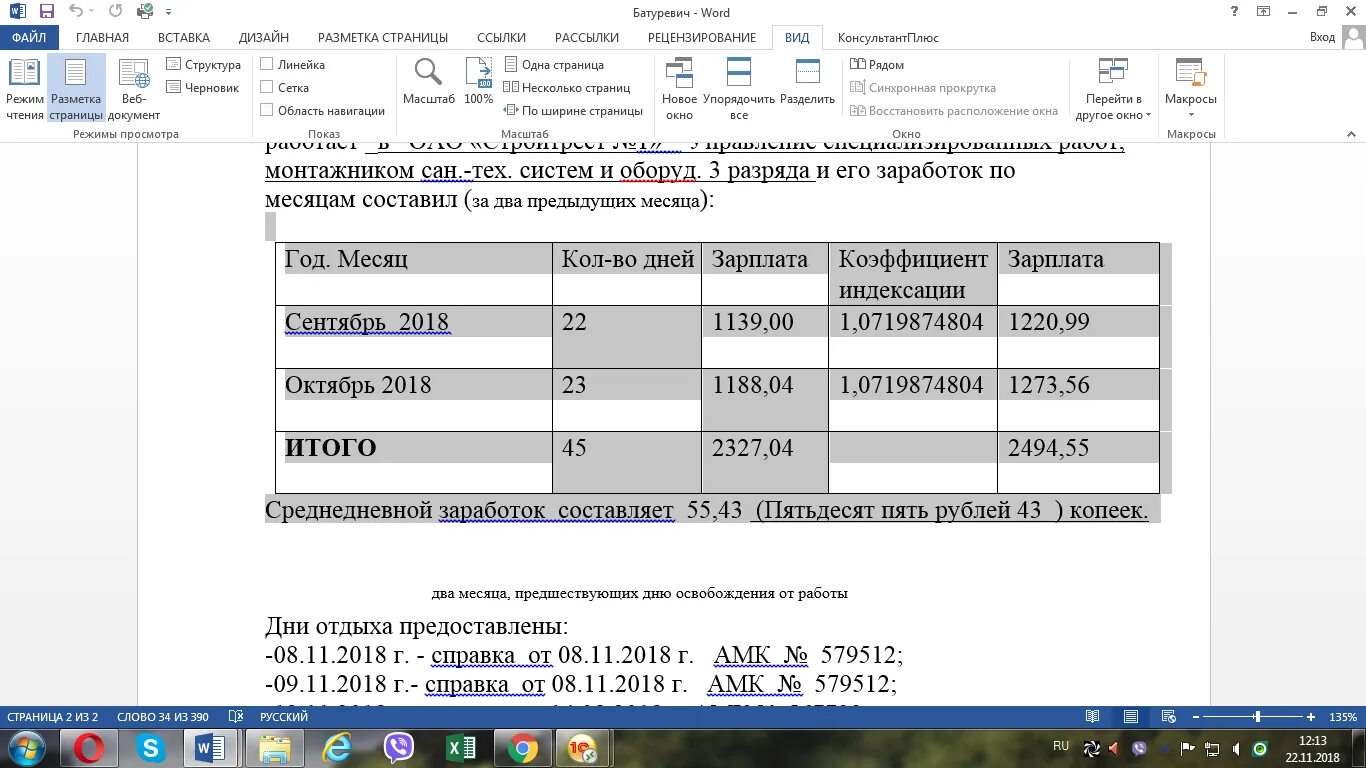Screen dimensions: 1366x768
Task: Set zoom to 100%
Action: [479, 82]
